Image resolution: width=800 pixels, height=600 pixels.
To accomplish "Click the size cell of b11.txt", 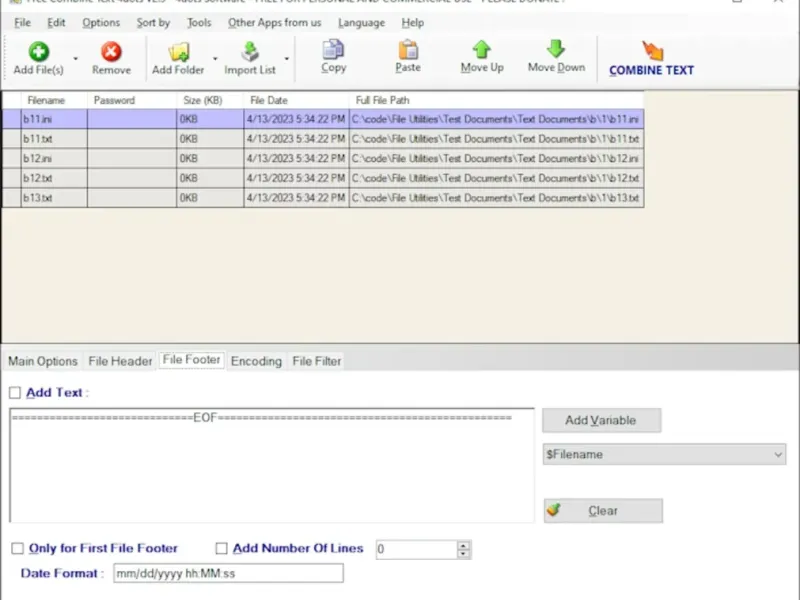I will pyautogui.click(x=210, y=139).
